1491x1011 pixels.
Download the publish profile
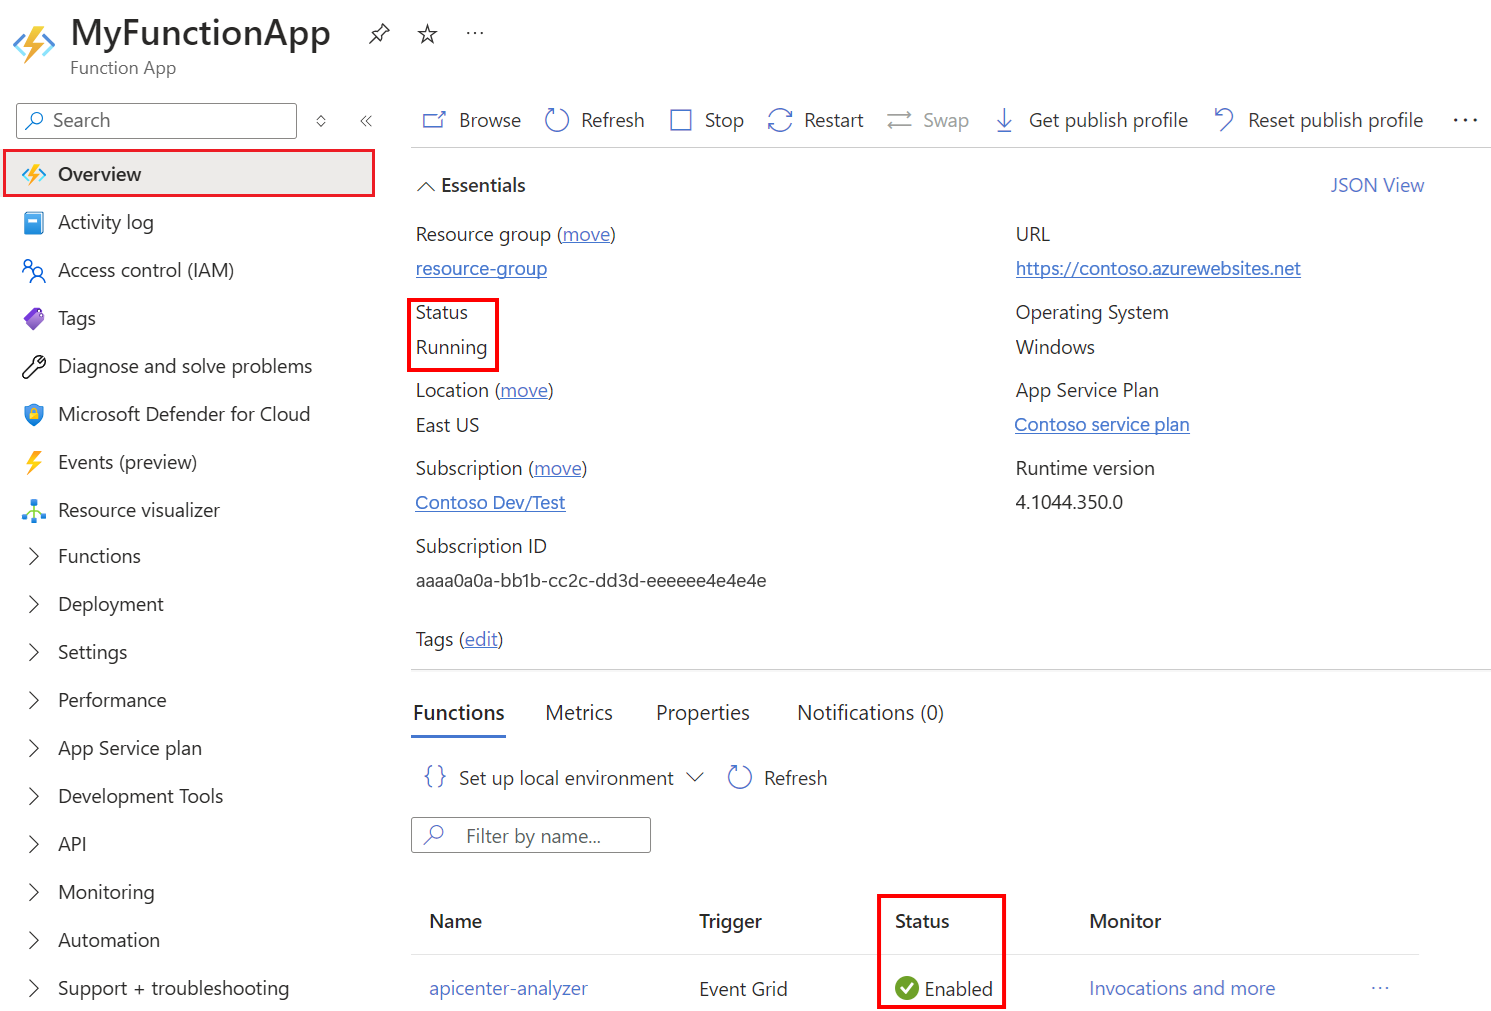coord(1090,120)
